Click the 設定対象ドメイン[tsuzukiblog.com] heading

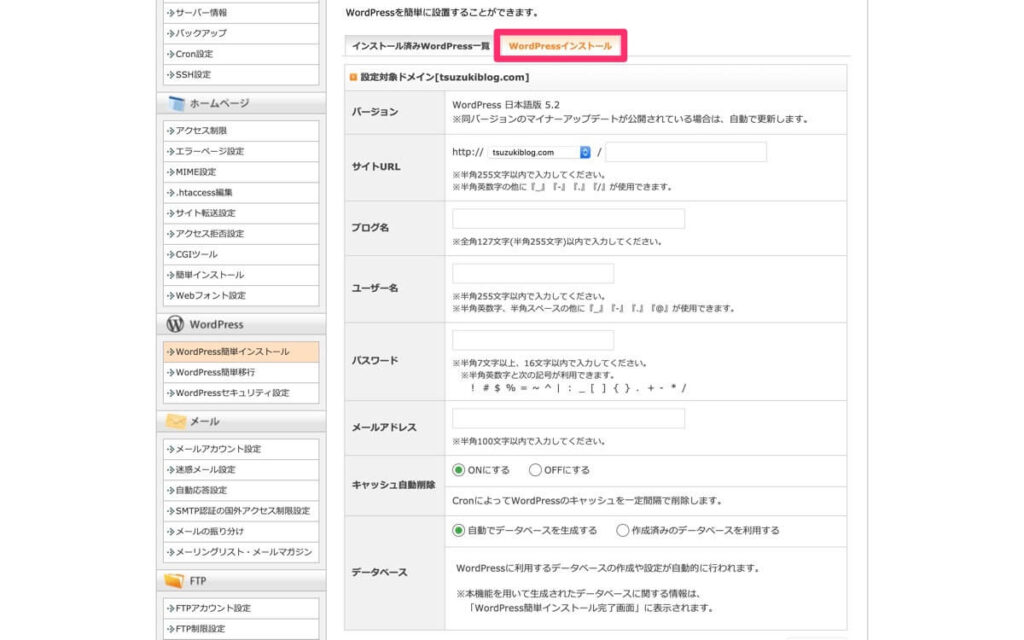[x=445, y=77]
